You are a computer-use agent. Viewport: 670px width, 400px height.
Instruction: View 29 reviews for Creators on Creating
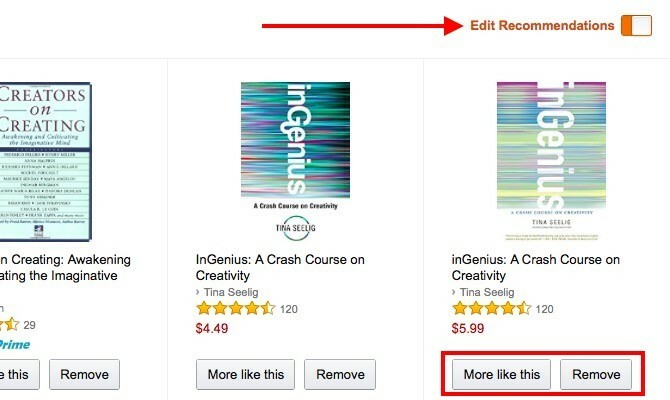click(29, 325)
